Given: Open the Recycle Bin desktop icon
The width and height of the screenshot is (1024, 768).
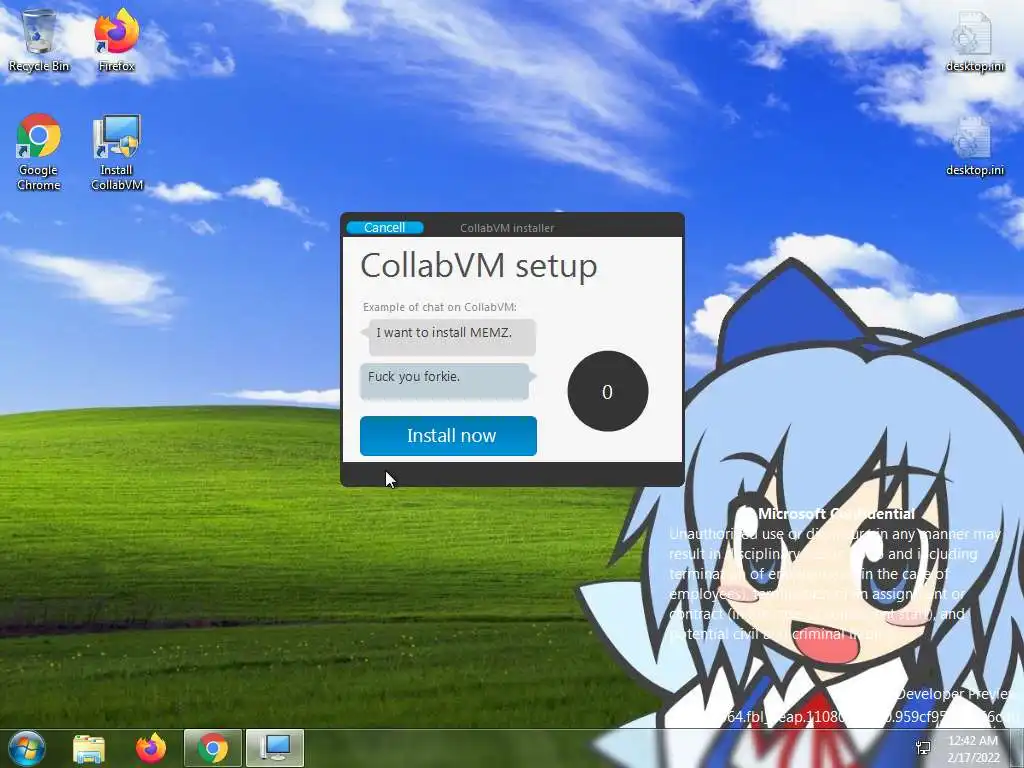Looking at the screenshot, I should [39, 41].
